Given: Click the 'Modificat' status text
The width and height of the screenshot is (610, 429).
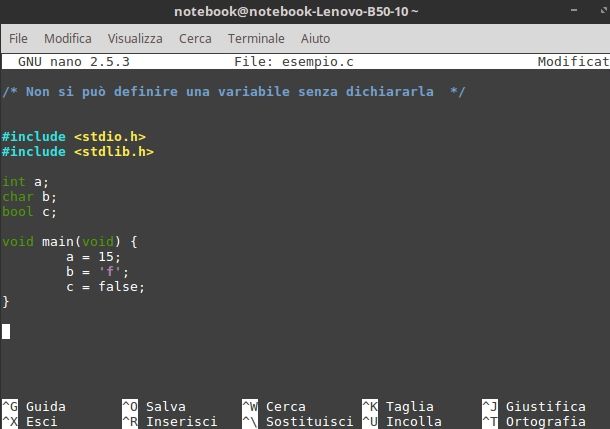Looking at the screenshot, I should (x=573, y=61).
